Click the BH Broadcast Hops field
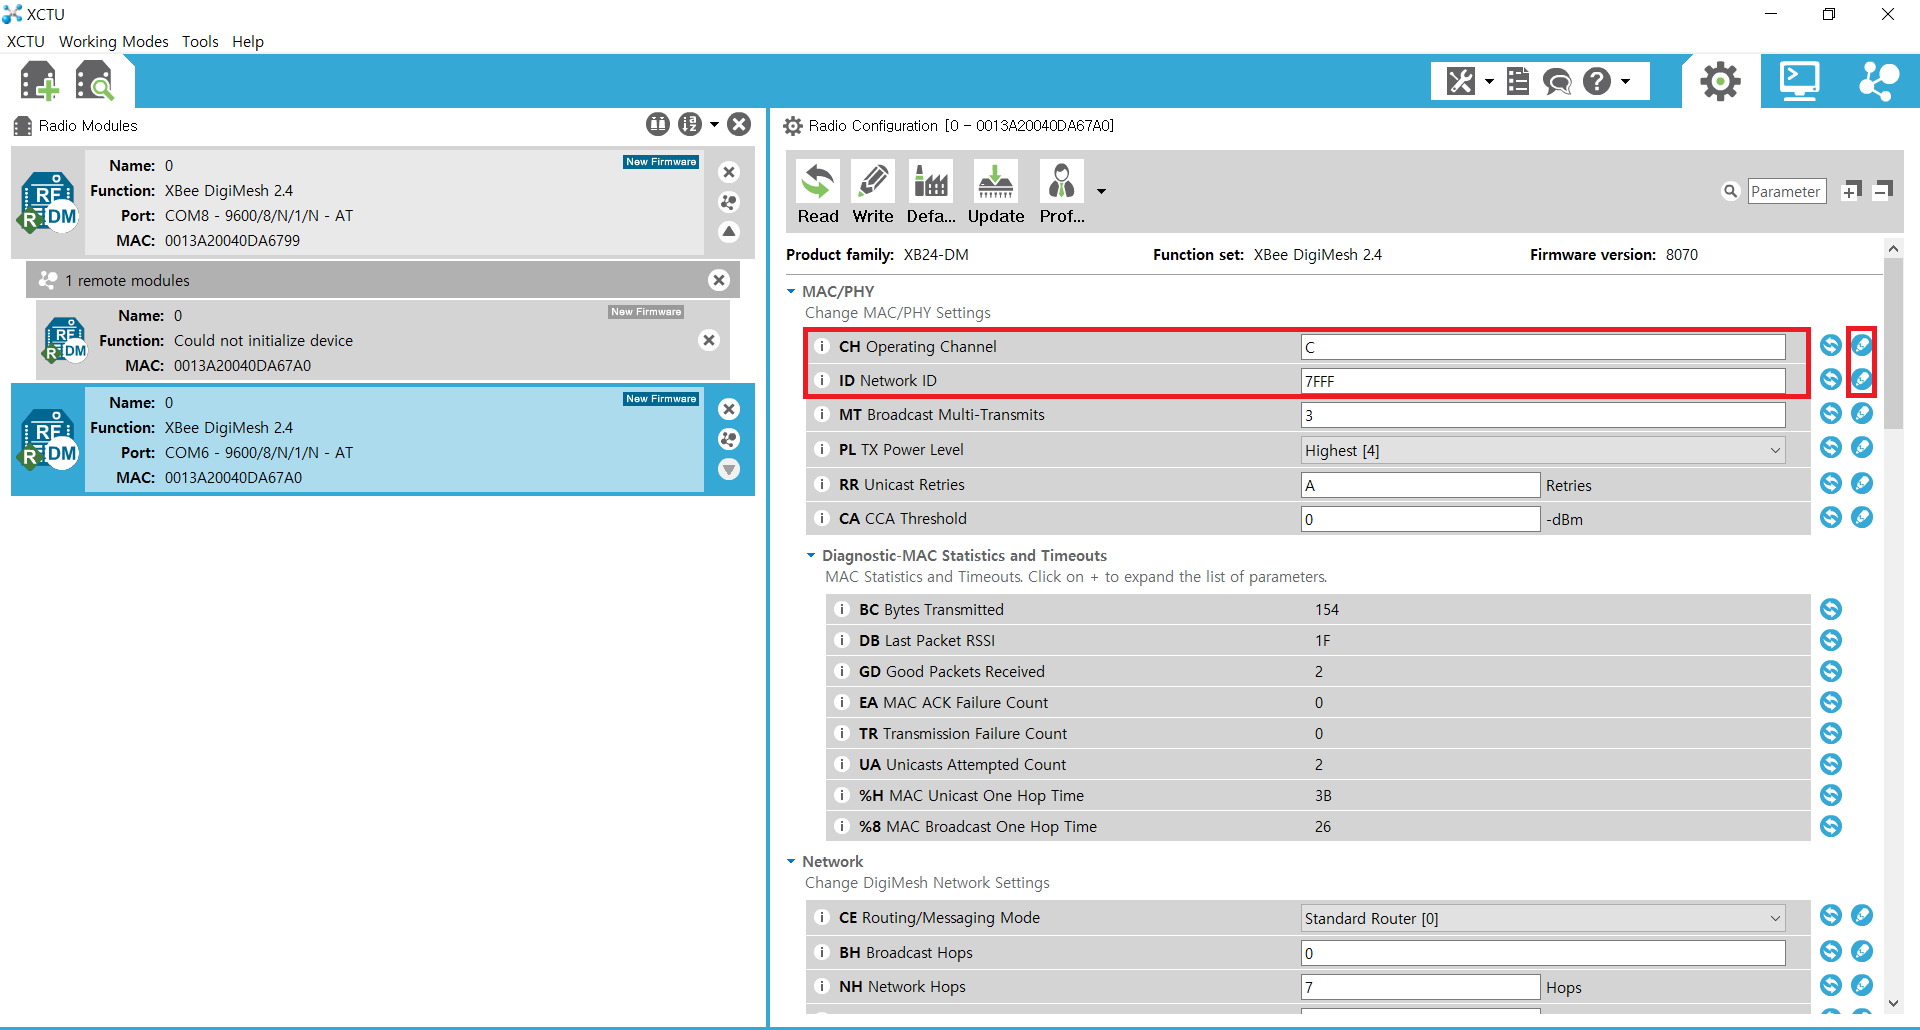1920x1030 pixels. [1543, 953]
